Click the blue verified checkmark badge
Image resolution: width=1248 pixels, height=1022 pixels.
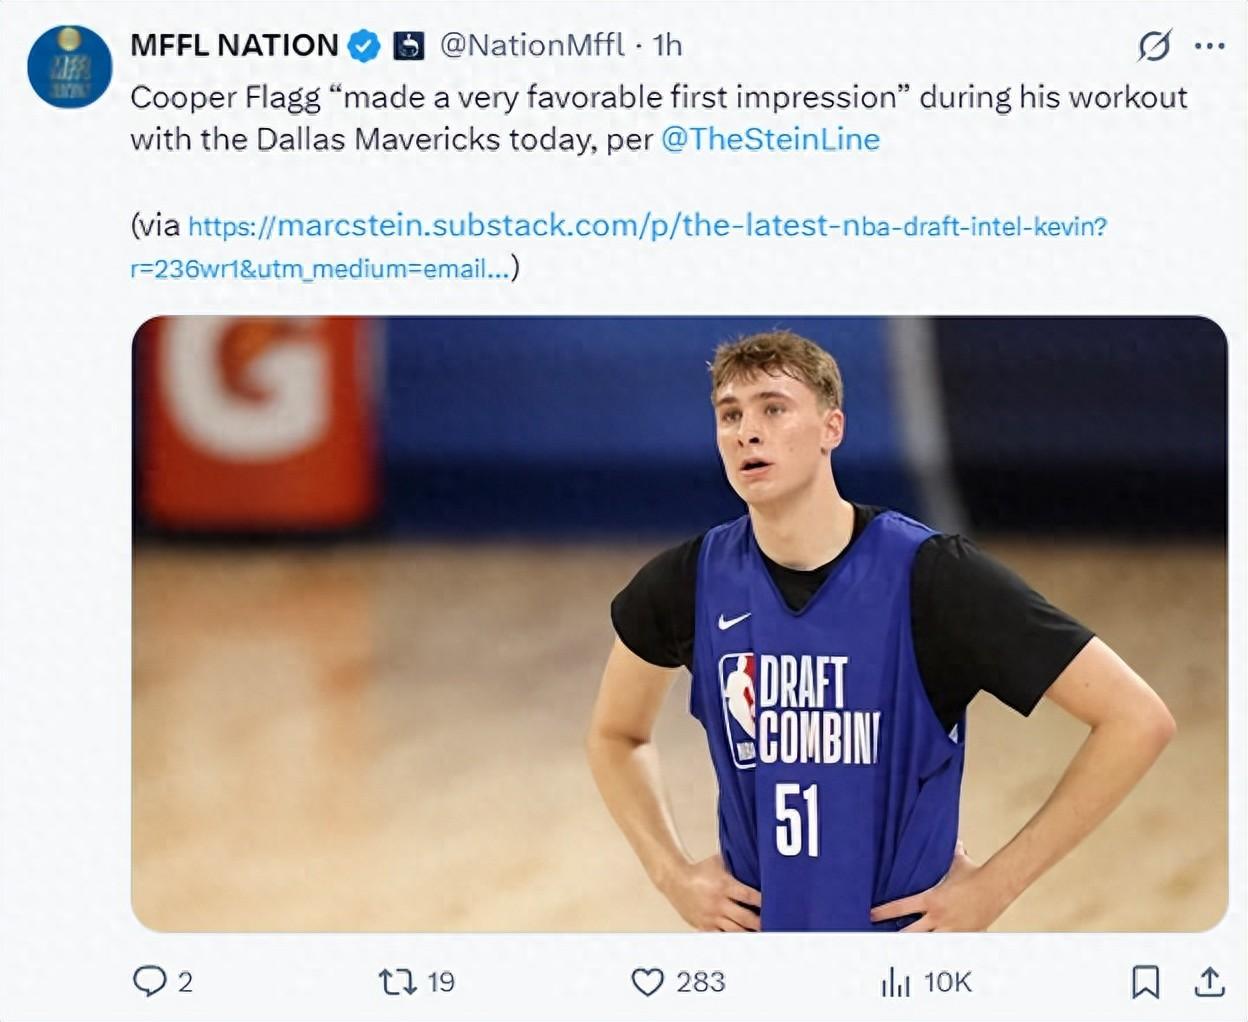[x=364, y=46]
